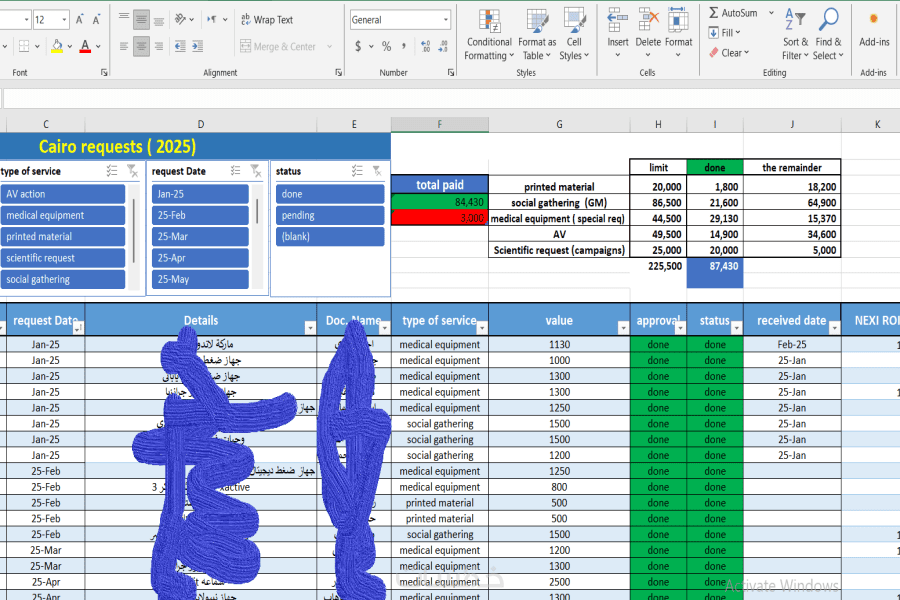The height and width of the screenshot is (600, 900).
Task: Clear filter on type of service slicer
Action: pyautogui.click(x=133, y=171)
